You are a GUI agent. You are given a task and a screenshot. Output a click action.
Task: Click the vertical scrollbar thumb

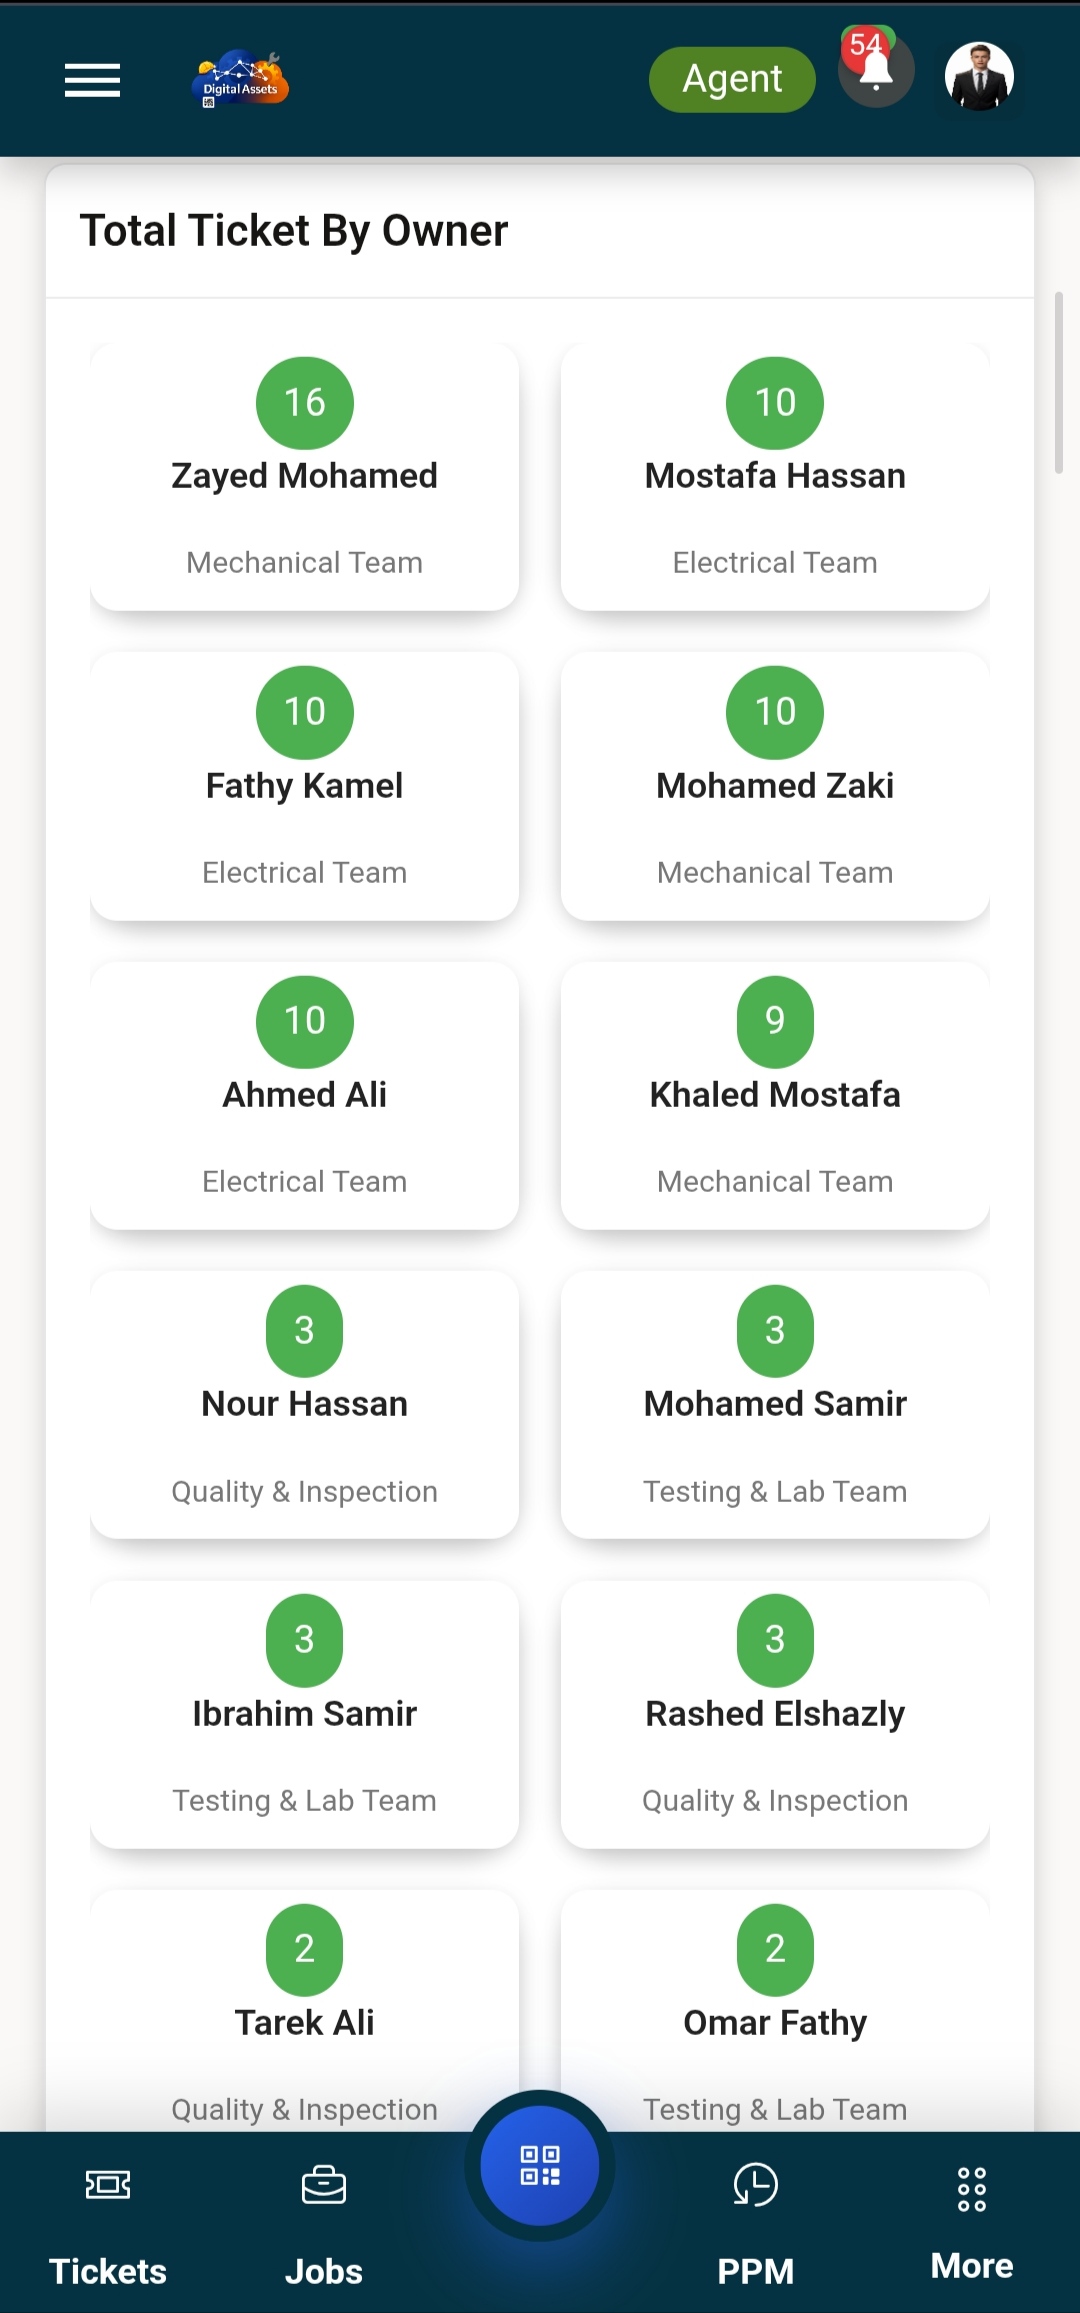pos(1058,382)
